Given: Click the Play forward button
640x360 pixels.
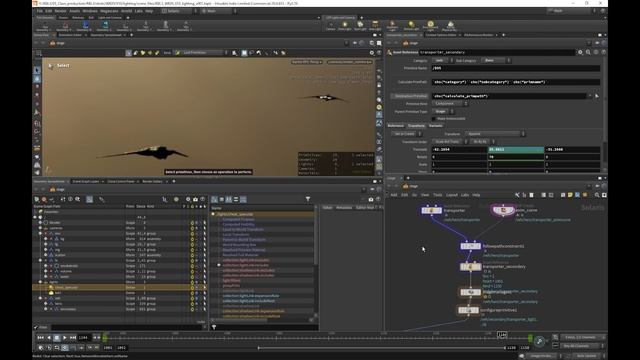Looking at the screenshot, I should click(65, 338).
